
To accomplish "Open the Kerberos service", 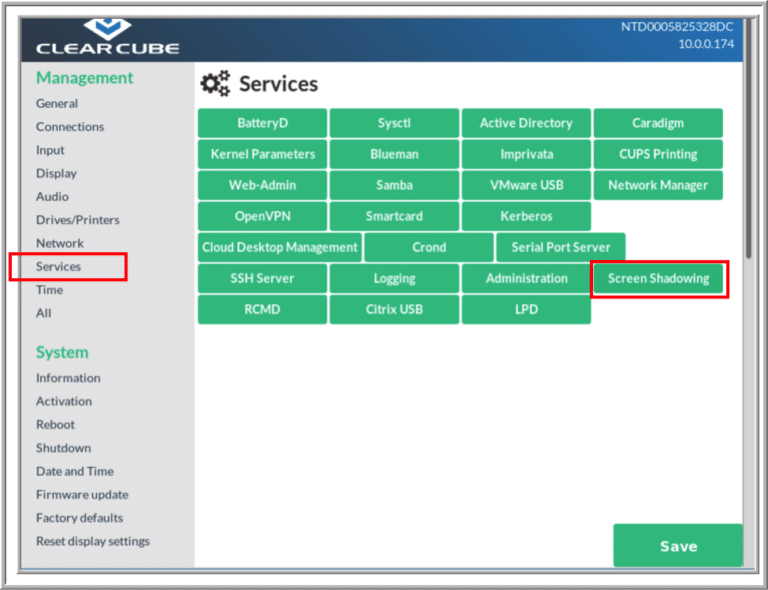I will [526, 216].
